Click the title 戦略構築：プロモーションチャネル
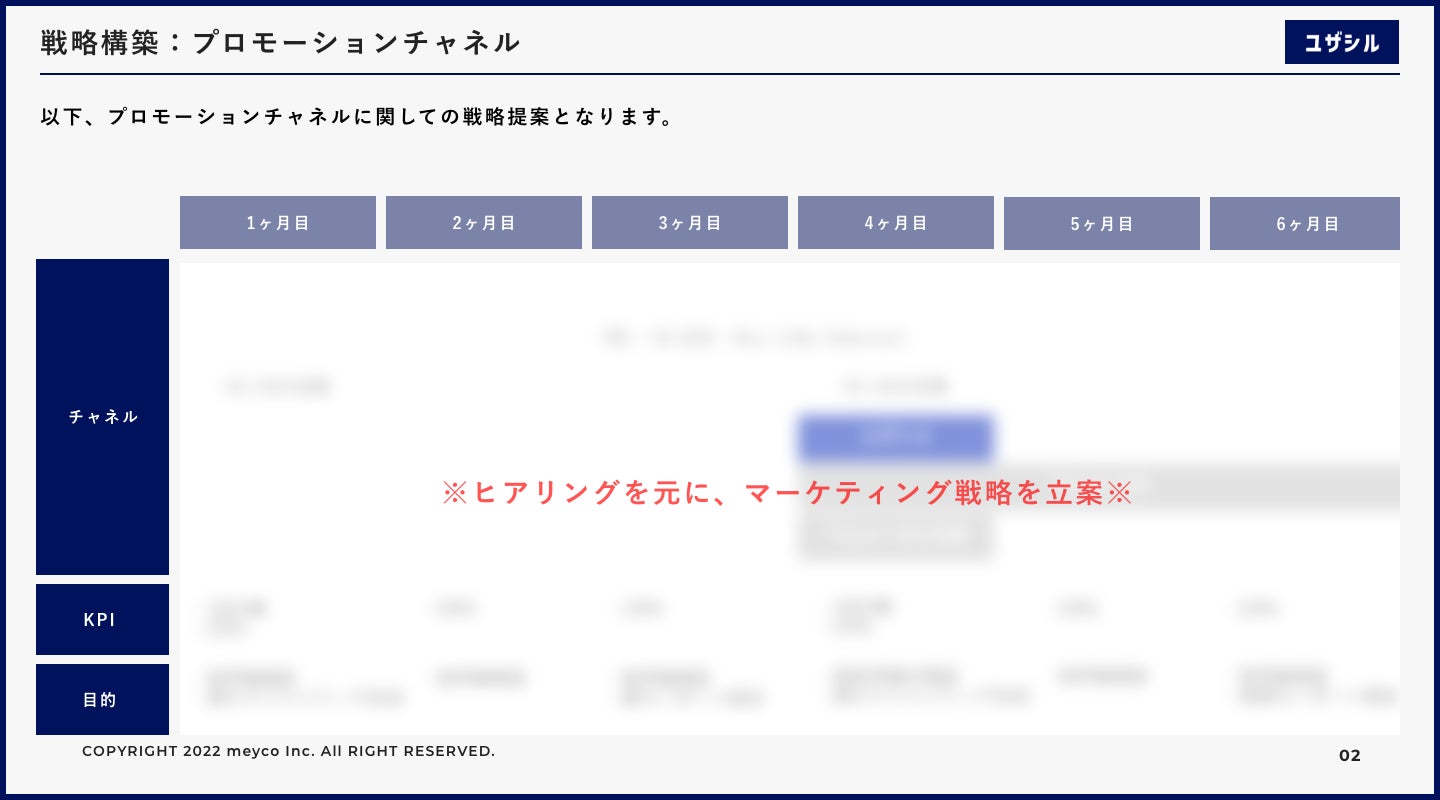The height and width of the screenshot is (800, 1440). click(x=281, y=42)
